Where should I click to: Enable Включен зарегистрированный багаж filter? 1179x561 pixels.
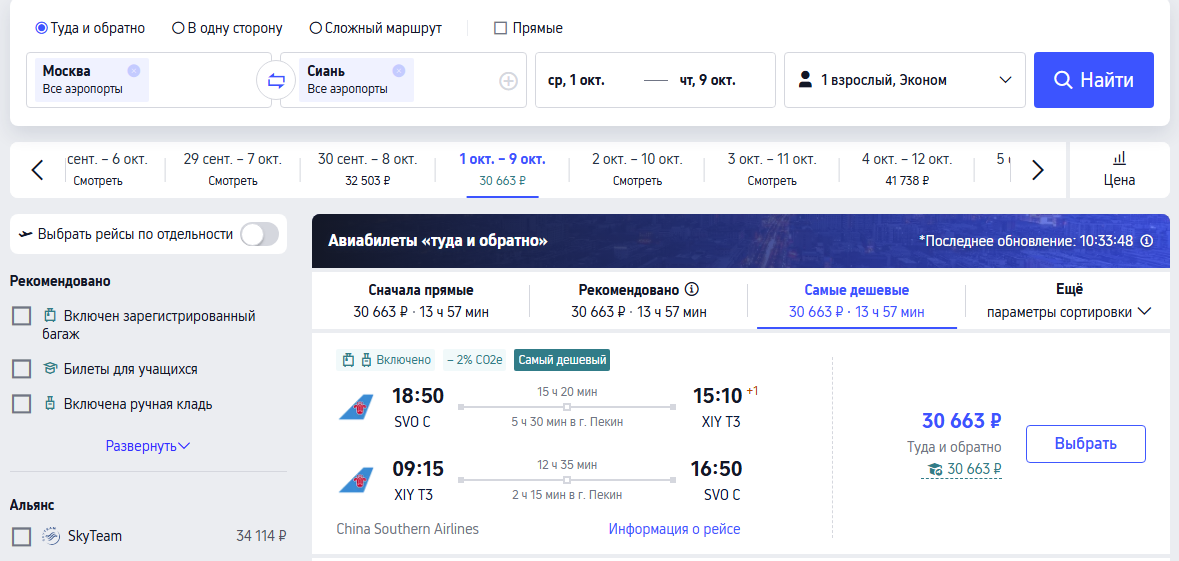[x=22, y=316]
